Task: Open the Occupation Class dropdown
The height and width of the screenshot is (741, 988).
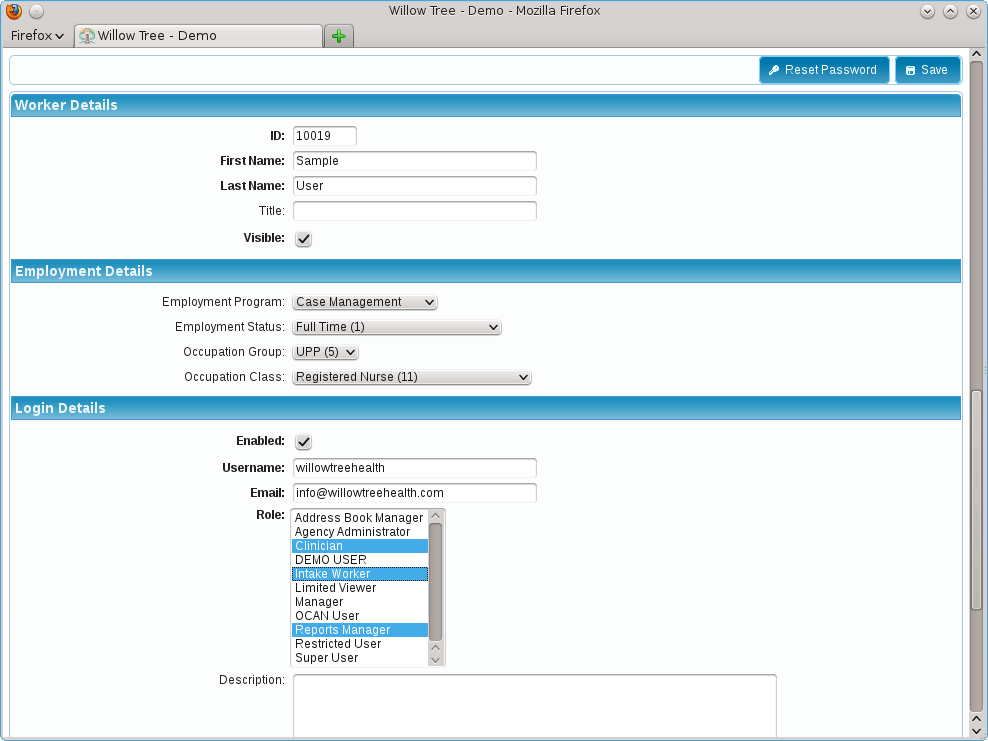Action: coord(411,377)
